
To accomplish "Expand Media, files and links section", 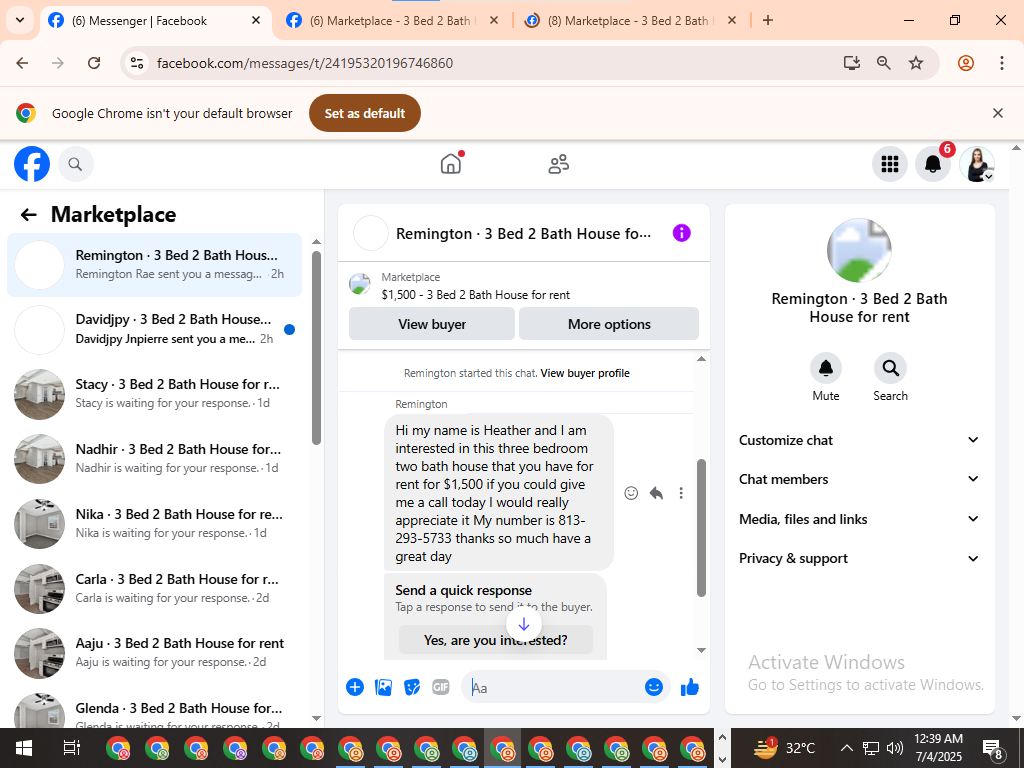I will (859, 519).
